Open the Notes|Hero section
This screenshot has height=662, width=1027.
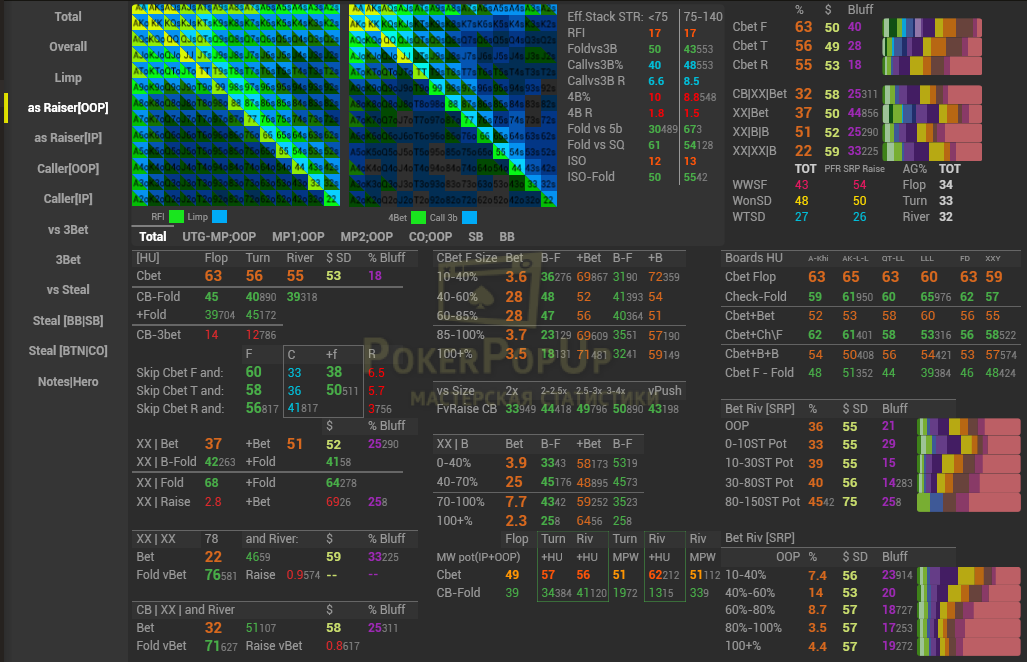click(x=68, y=381)
